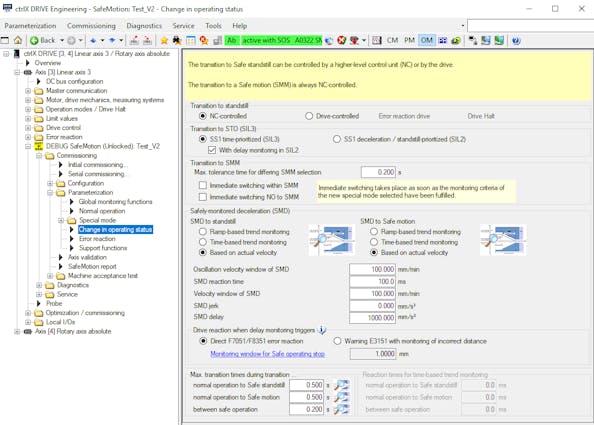Image resolution: width=594 pixels, height=425 pixels.
Task: Click the 'active with SOS A0322' status field
Action: point(282,41)
